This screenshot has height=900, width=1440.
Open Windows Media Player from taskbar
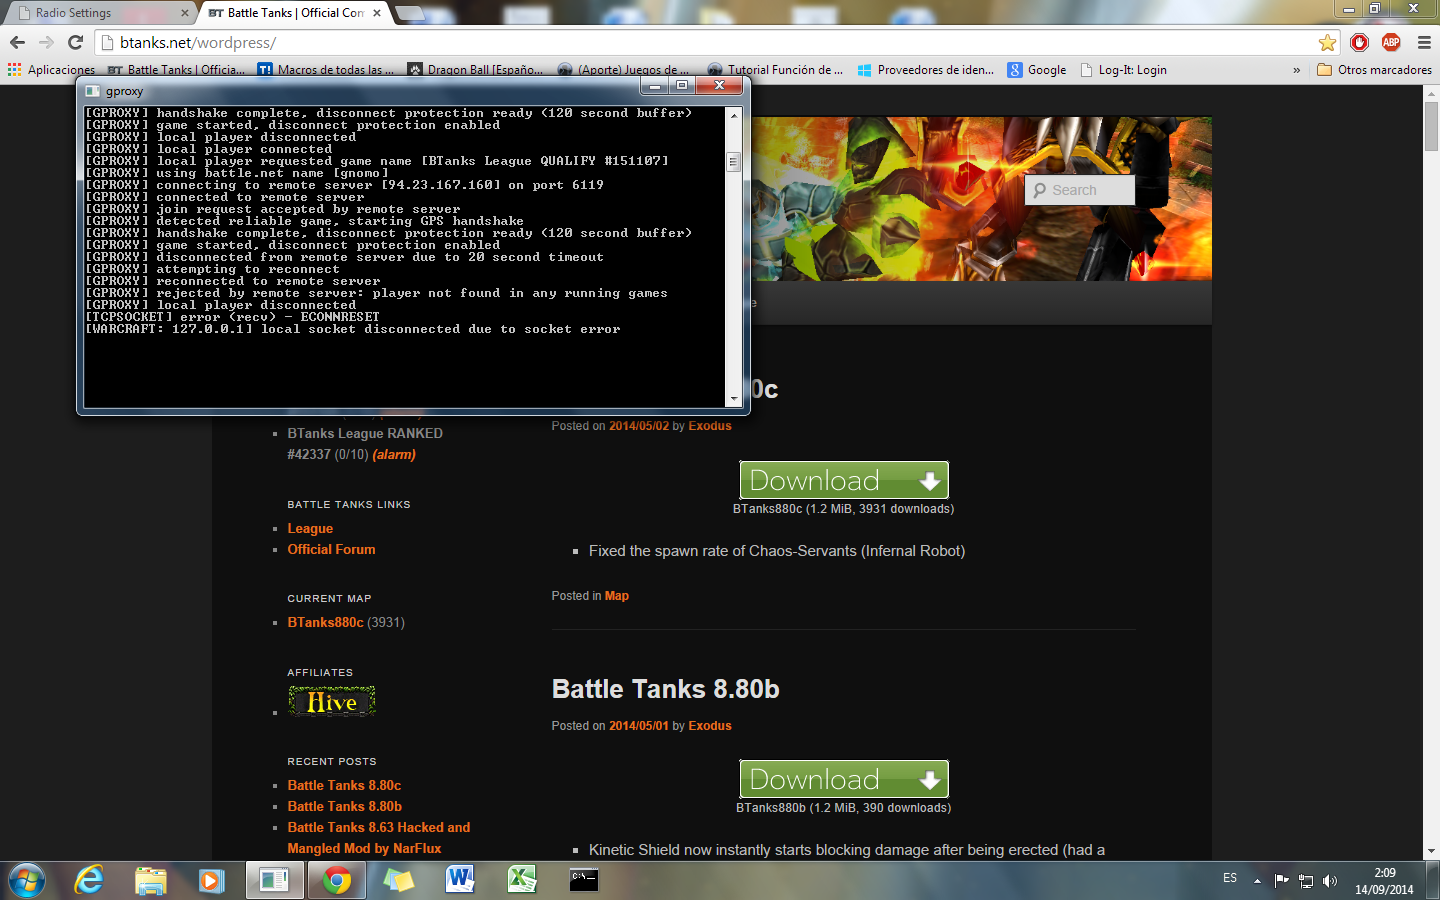point(211,880)
